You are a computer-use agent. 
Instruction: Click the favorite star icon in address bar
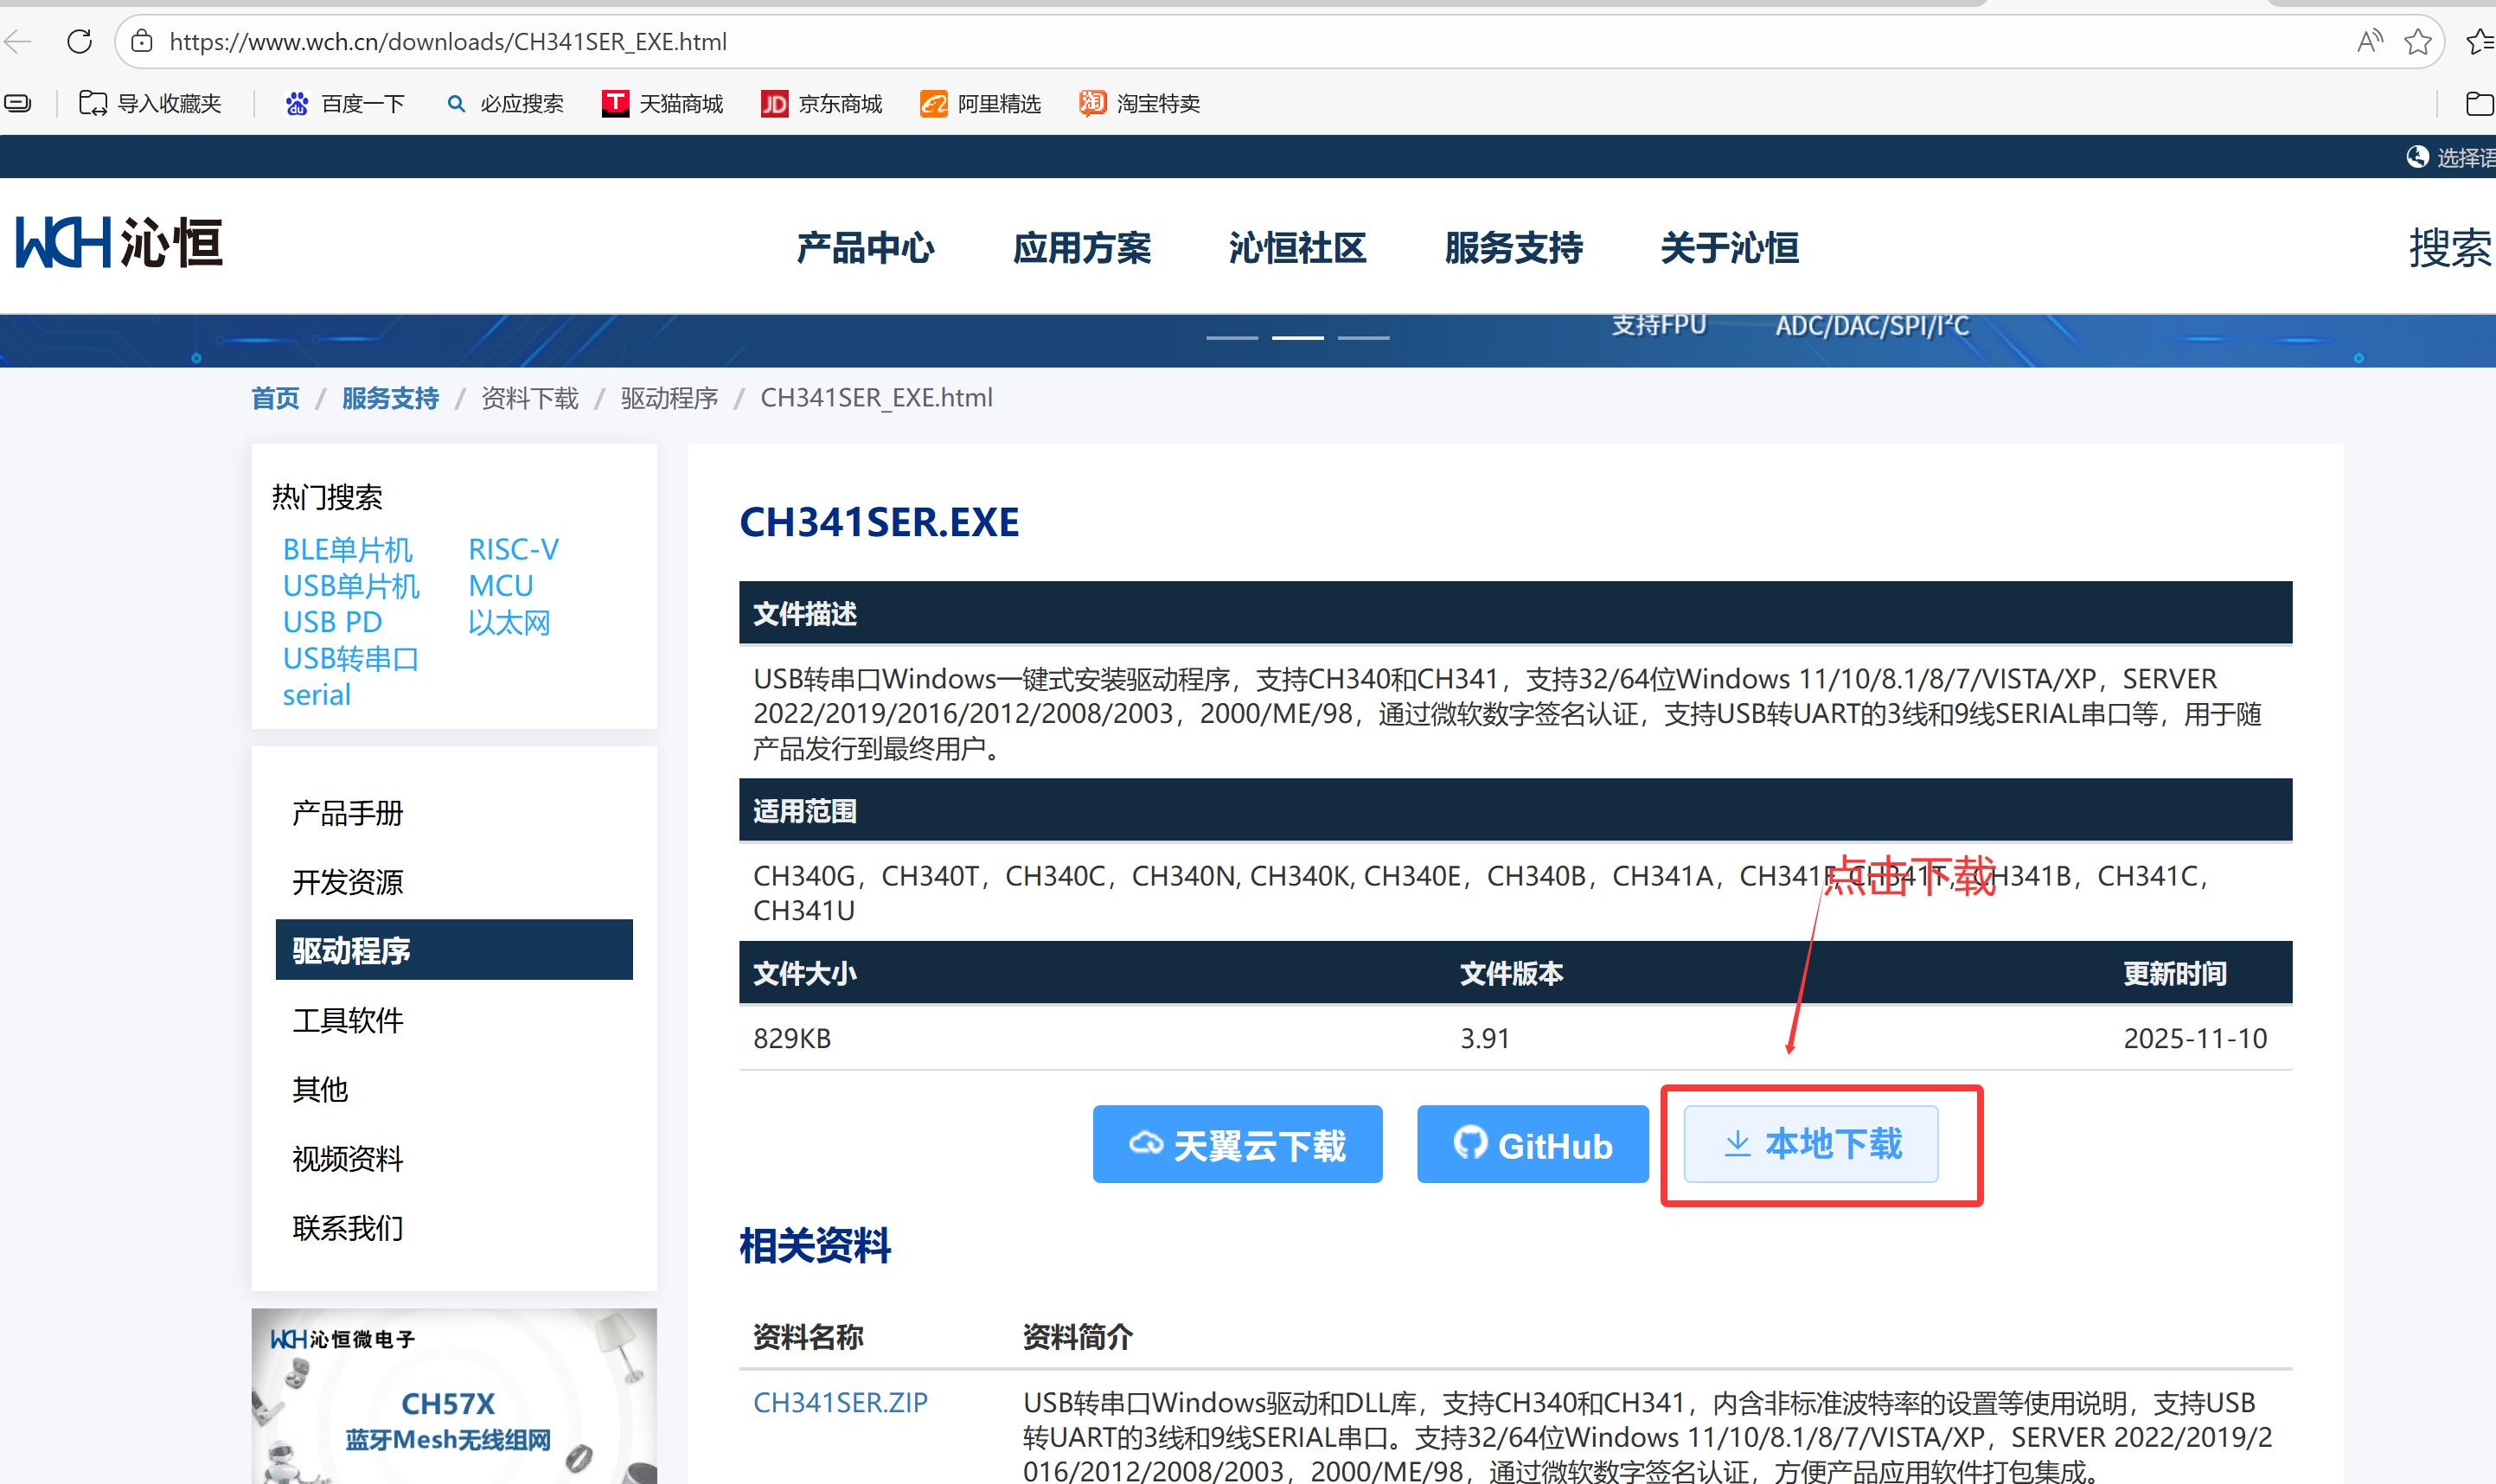click(x=2417, y=42)
